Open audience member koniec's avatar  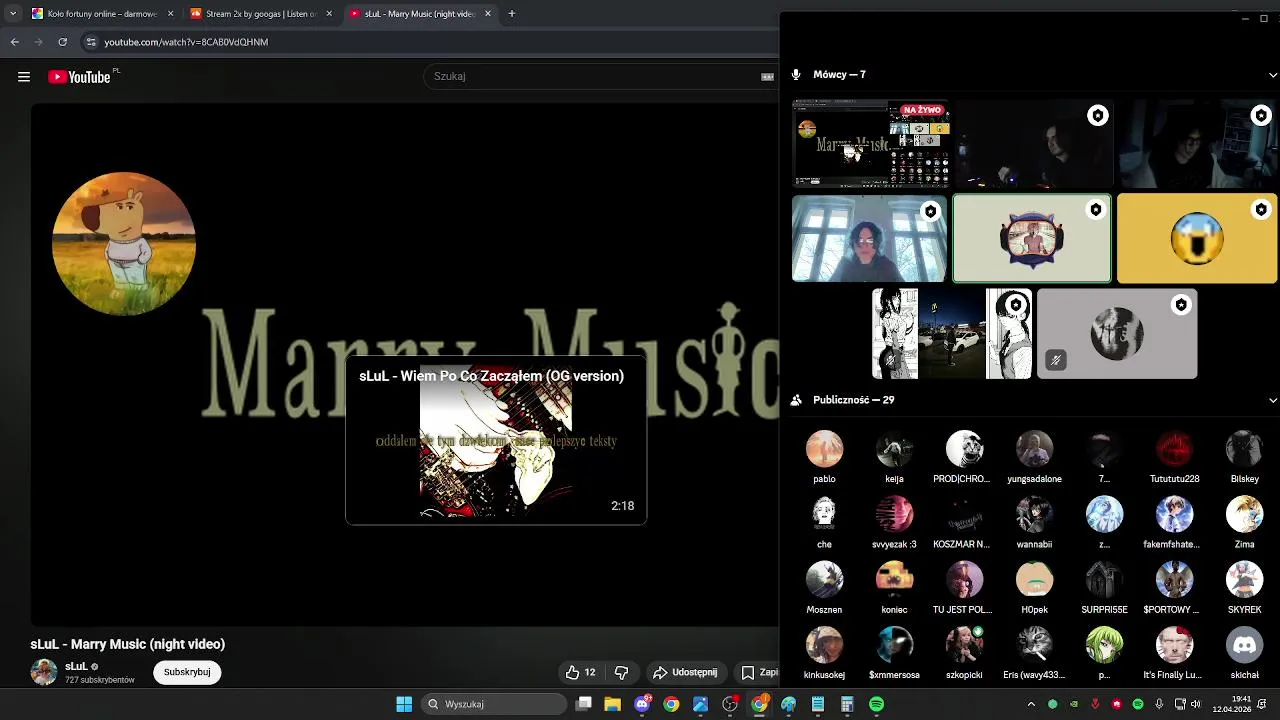(894, 579)
